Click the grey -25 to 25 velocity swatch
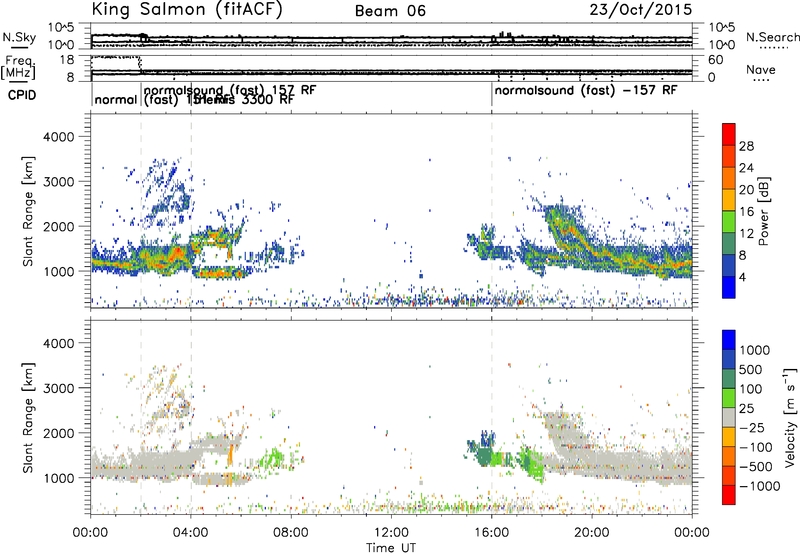The height and width of the screenshot is (554, 800). tap(729, 417)
